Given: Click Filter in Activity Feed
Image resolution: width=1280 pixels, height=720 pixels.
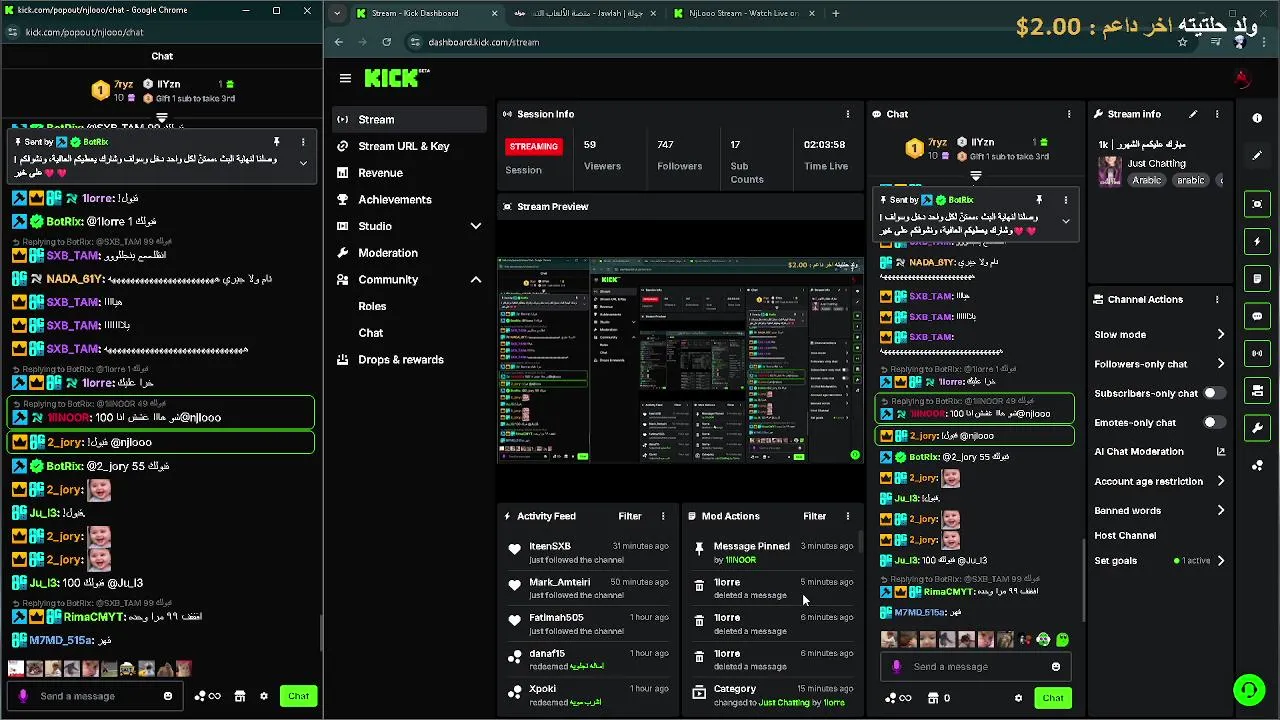Looking at the screenshot, I should [630, 516].
